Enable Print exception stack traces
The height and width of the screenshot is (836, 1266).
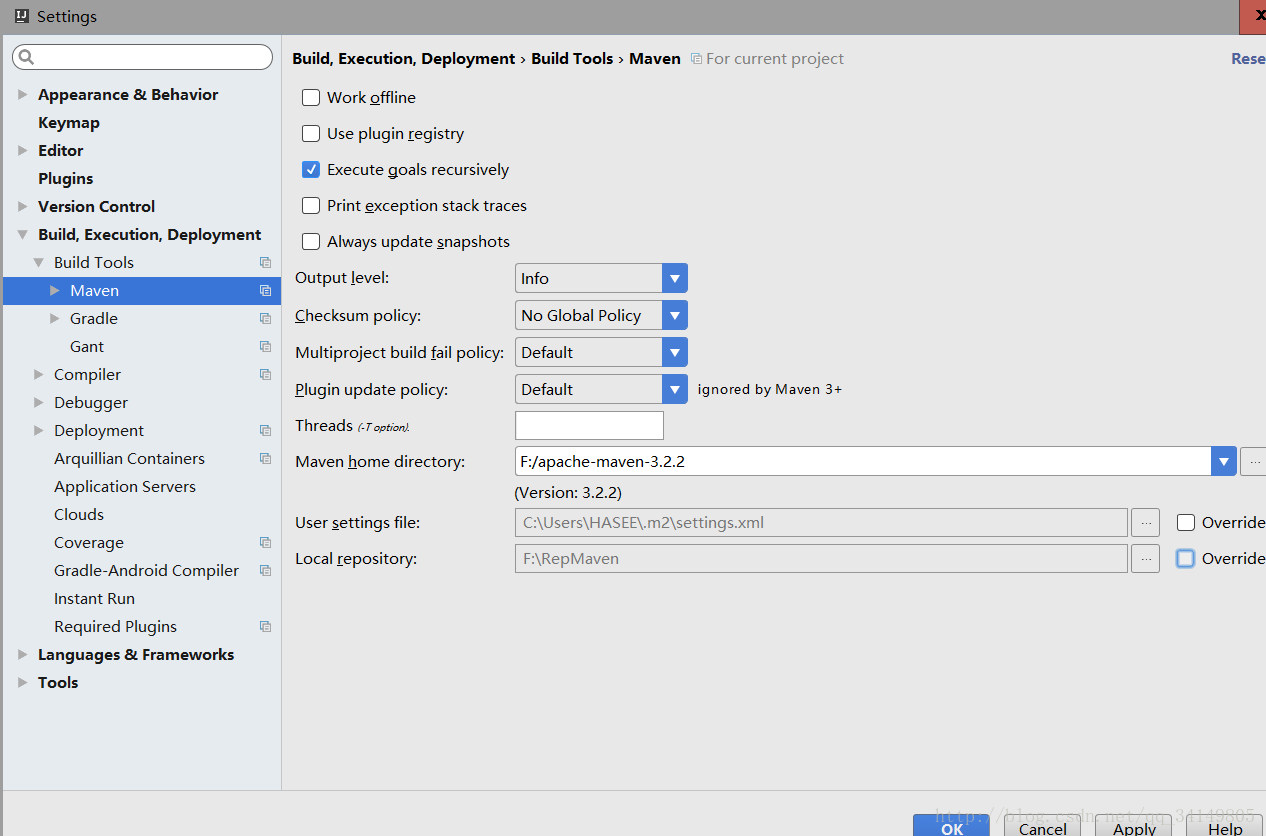pyautogui.click(x=311, y=205)
